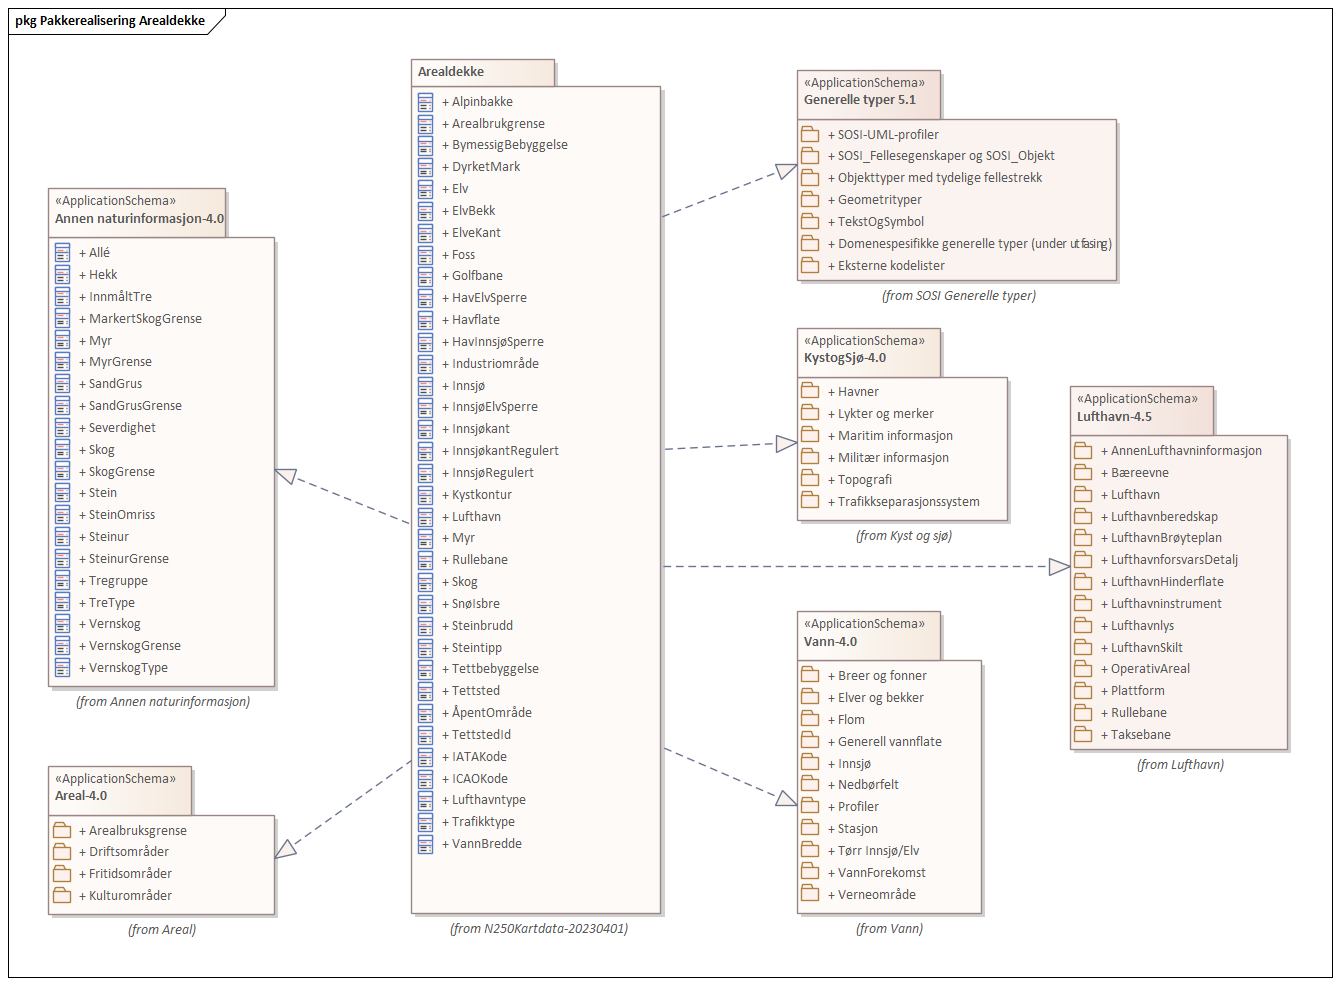Click the Geometrityper folder icon

(810, 199)
